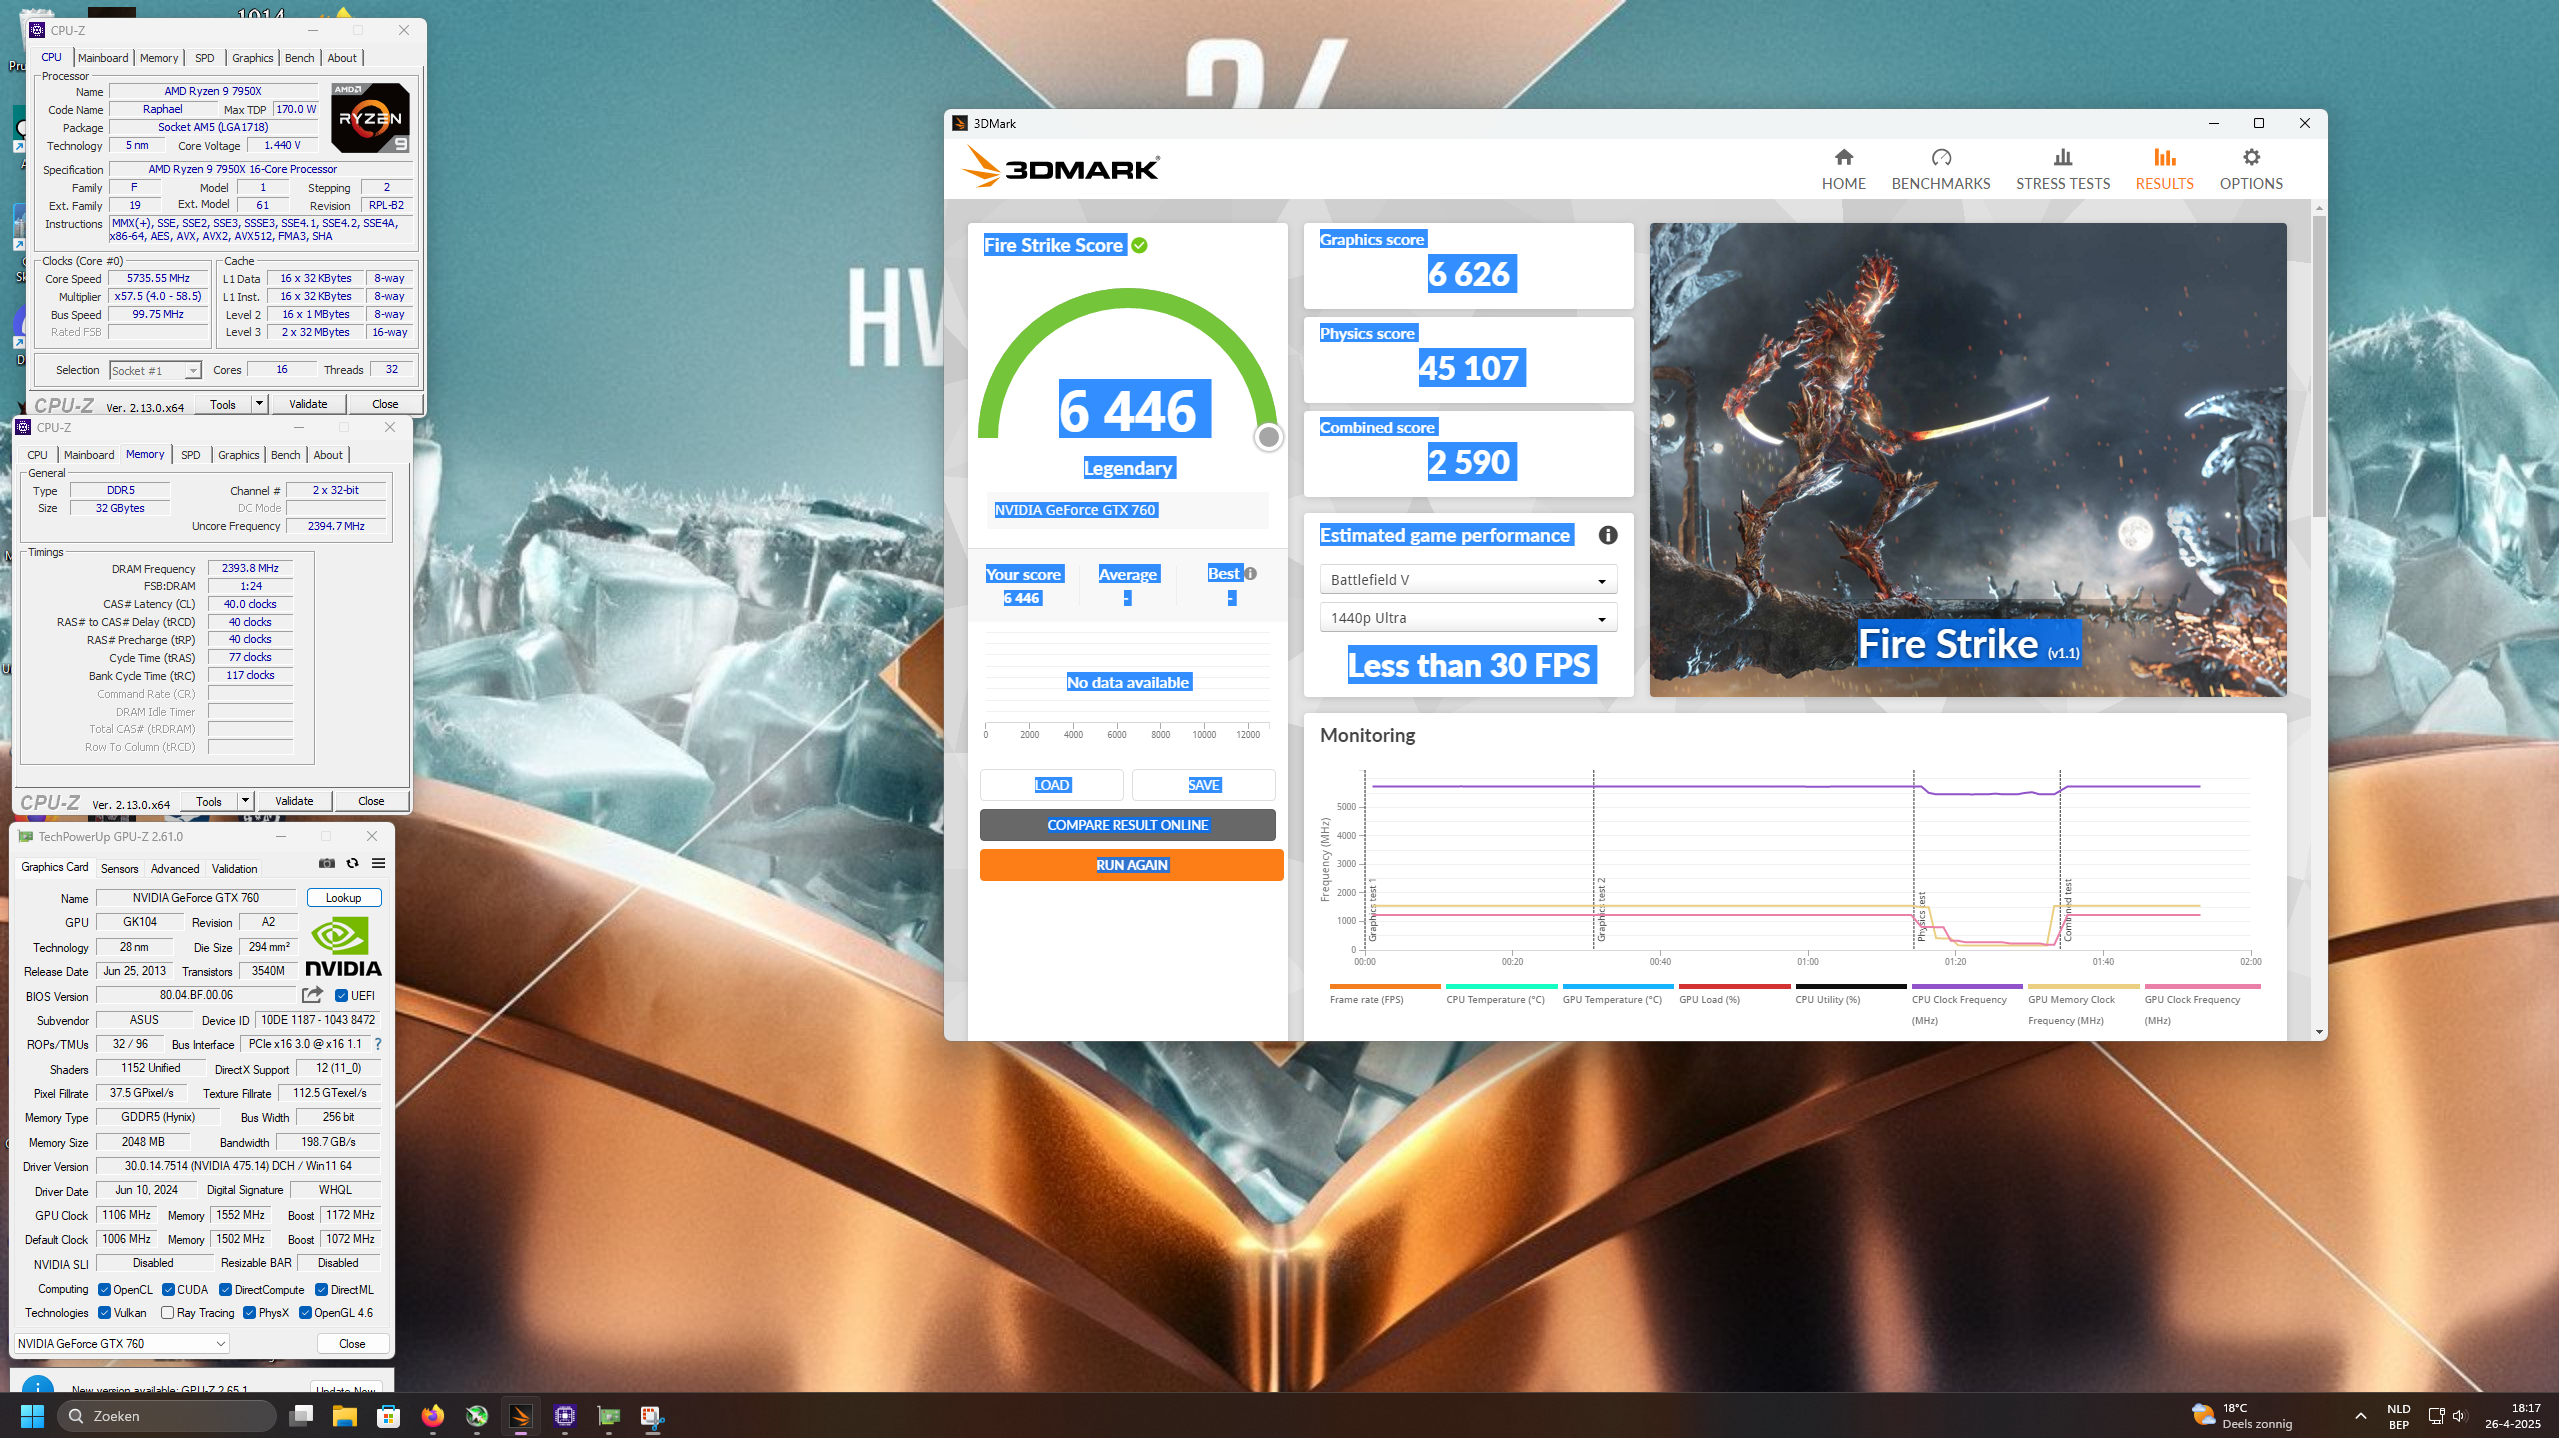Open Microsoft Store from the taskbar

[388, 1415]
